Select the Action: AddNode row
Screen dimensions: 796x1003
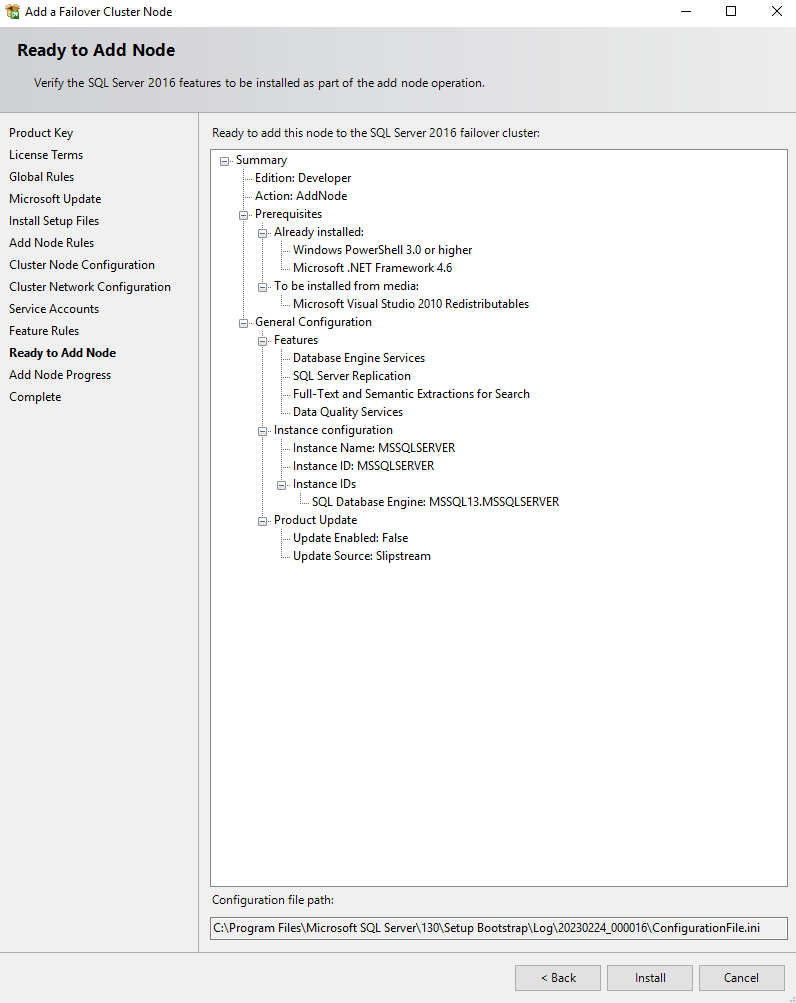(x=301, y=196)
